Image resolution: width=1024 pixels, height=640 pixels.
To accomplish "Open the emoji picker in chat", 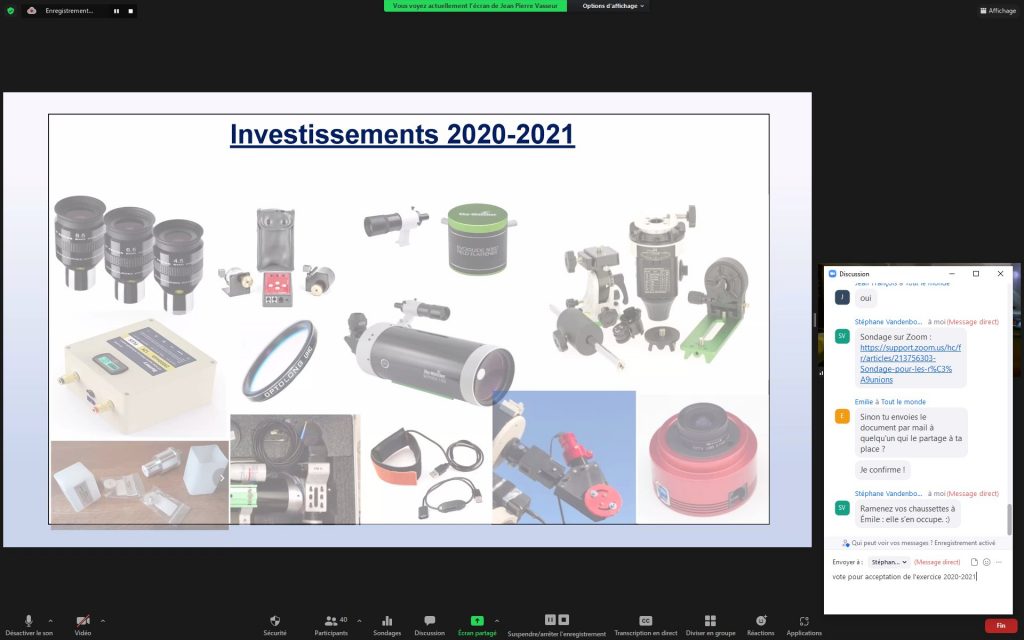I will pos(986,562).
